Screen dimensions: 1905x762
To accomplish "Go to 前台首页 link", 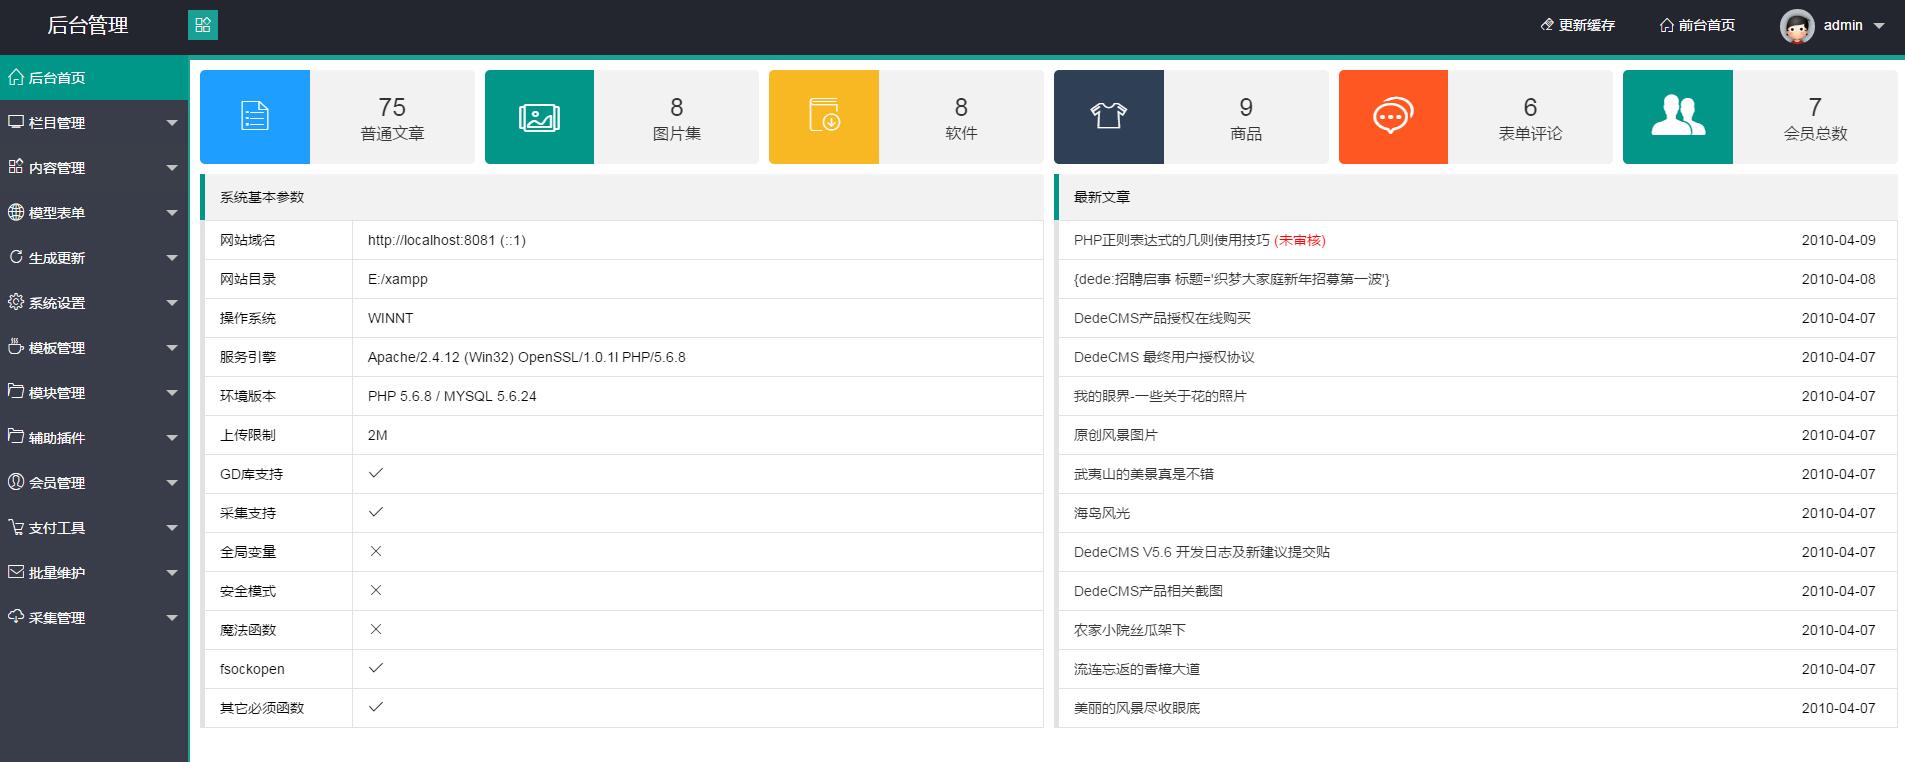I will coord(1698,25).
